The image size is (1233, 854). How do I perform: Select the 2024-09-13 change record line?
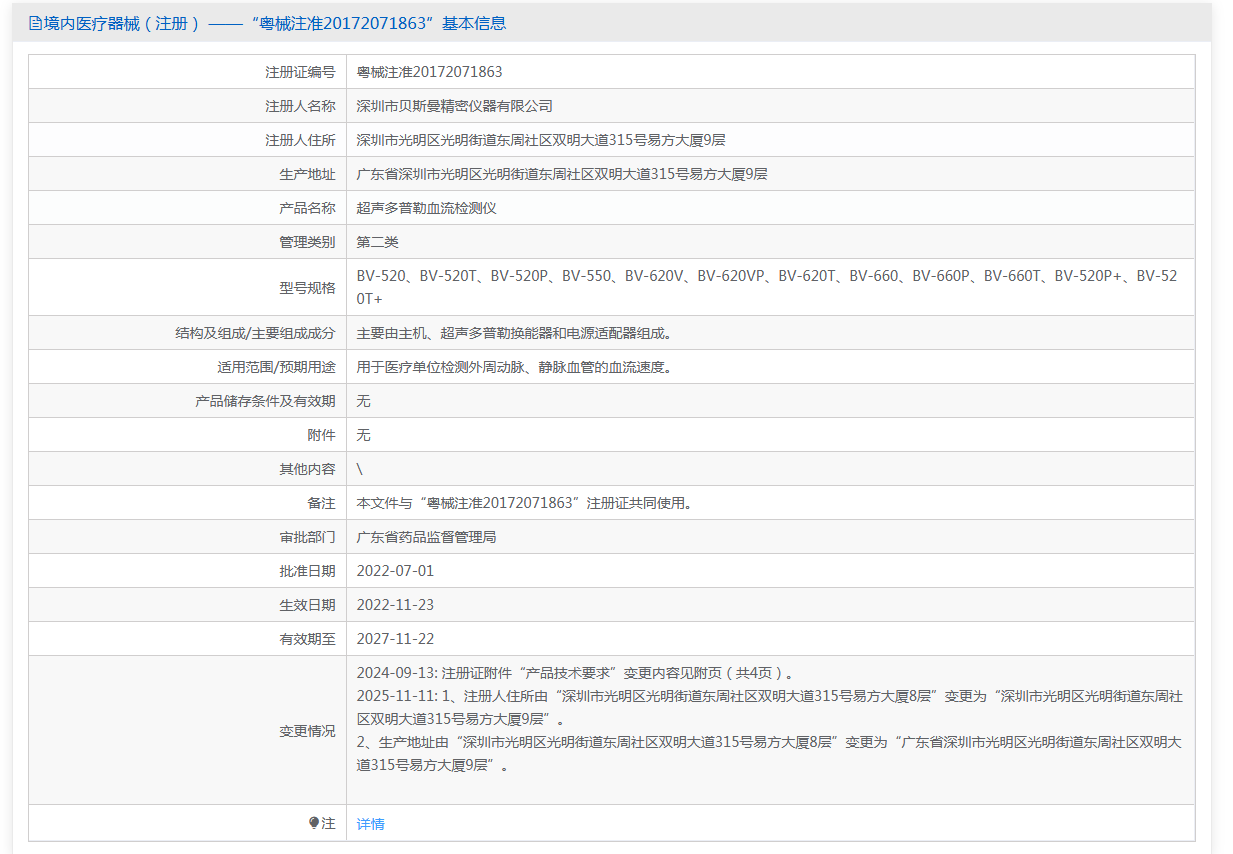[578, 673]
